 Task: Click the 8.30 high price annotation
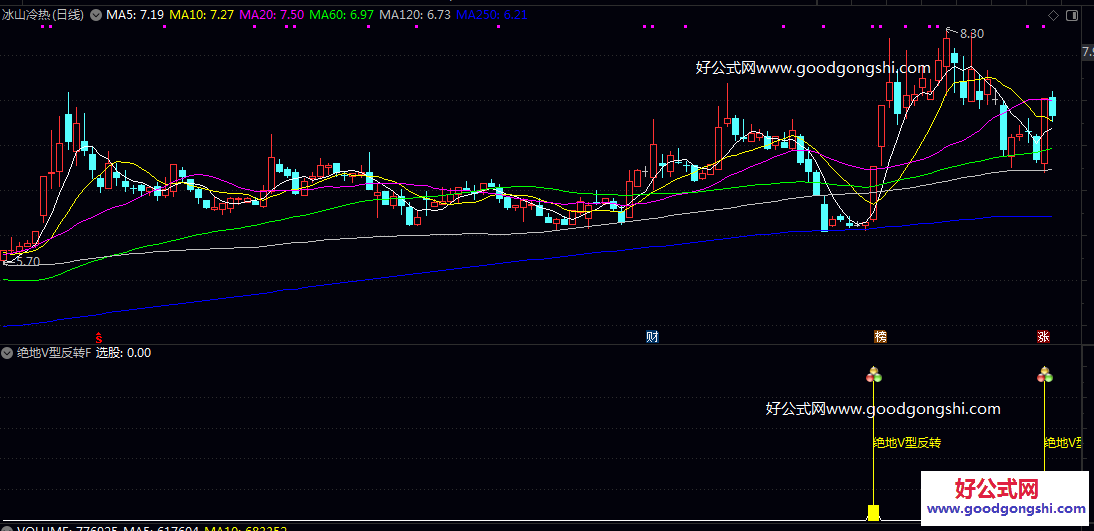970,34
